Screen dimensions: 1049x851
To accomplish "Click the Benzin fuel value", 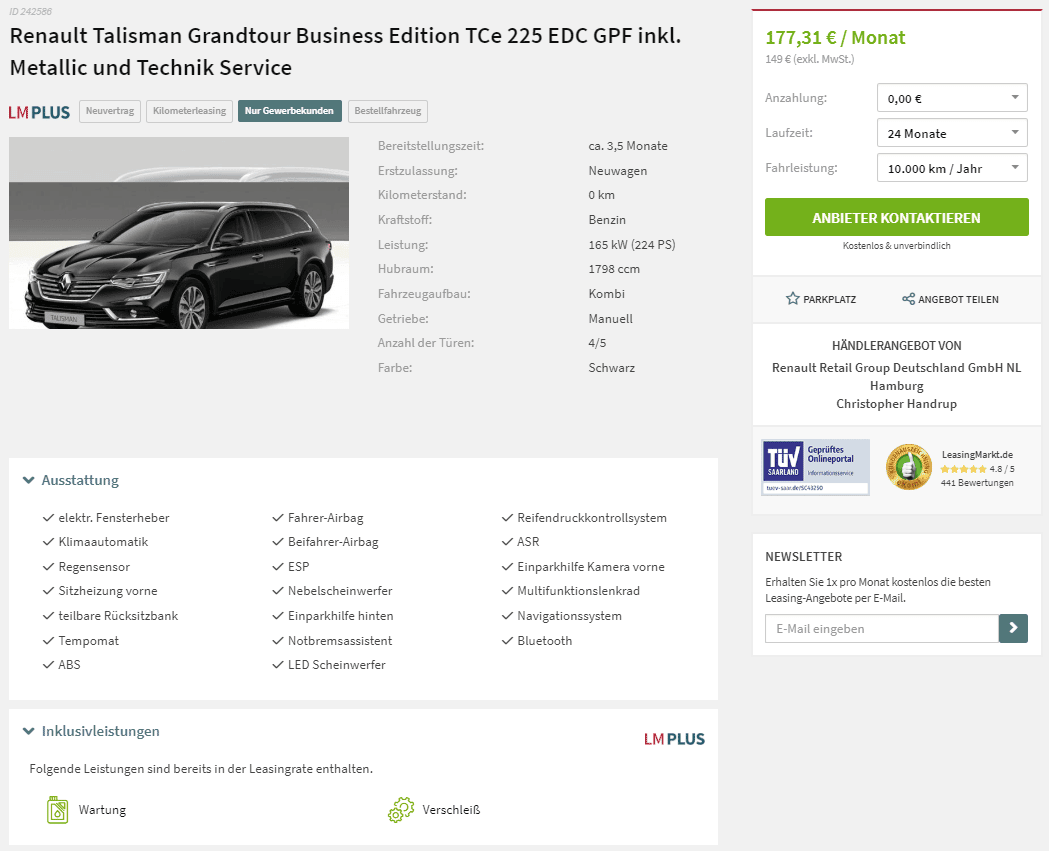I will pyautogui.click(x=607, y=219).
